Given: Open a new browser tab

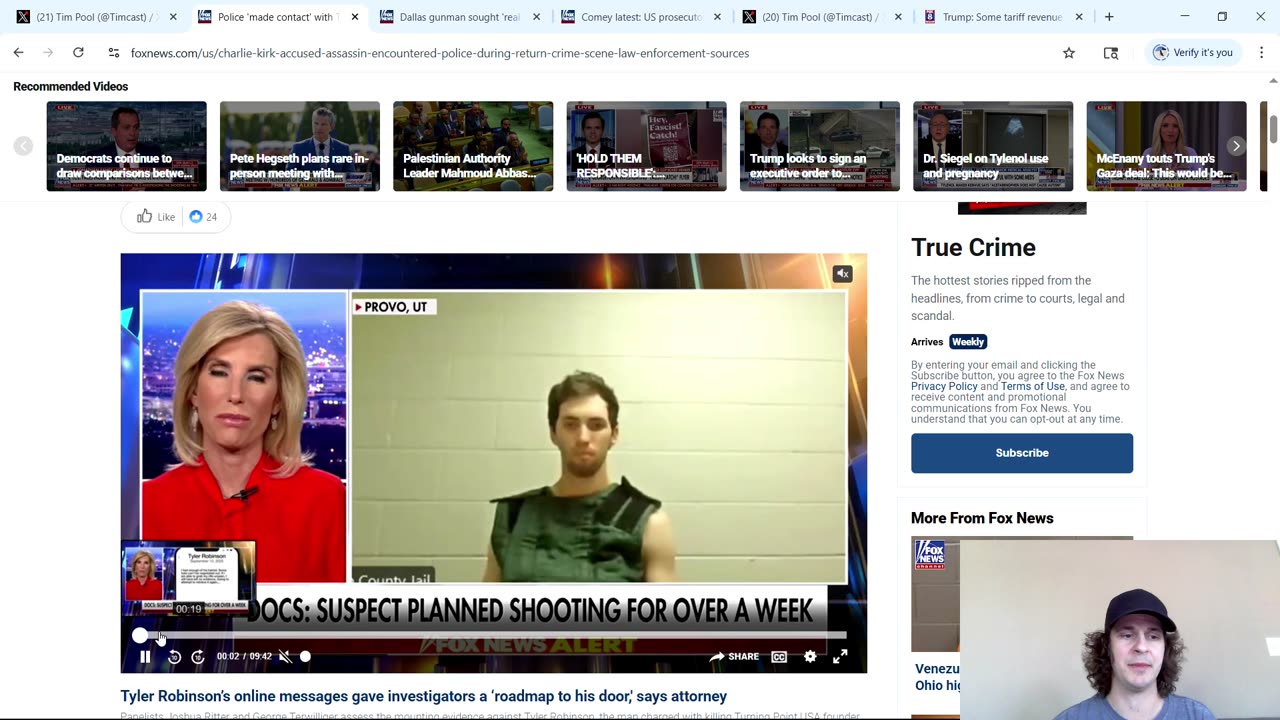Looking at the screenshot, I should [x=1109, y=17].
